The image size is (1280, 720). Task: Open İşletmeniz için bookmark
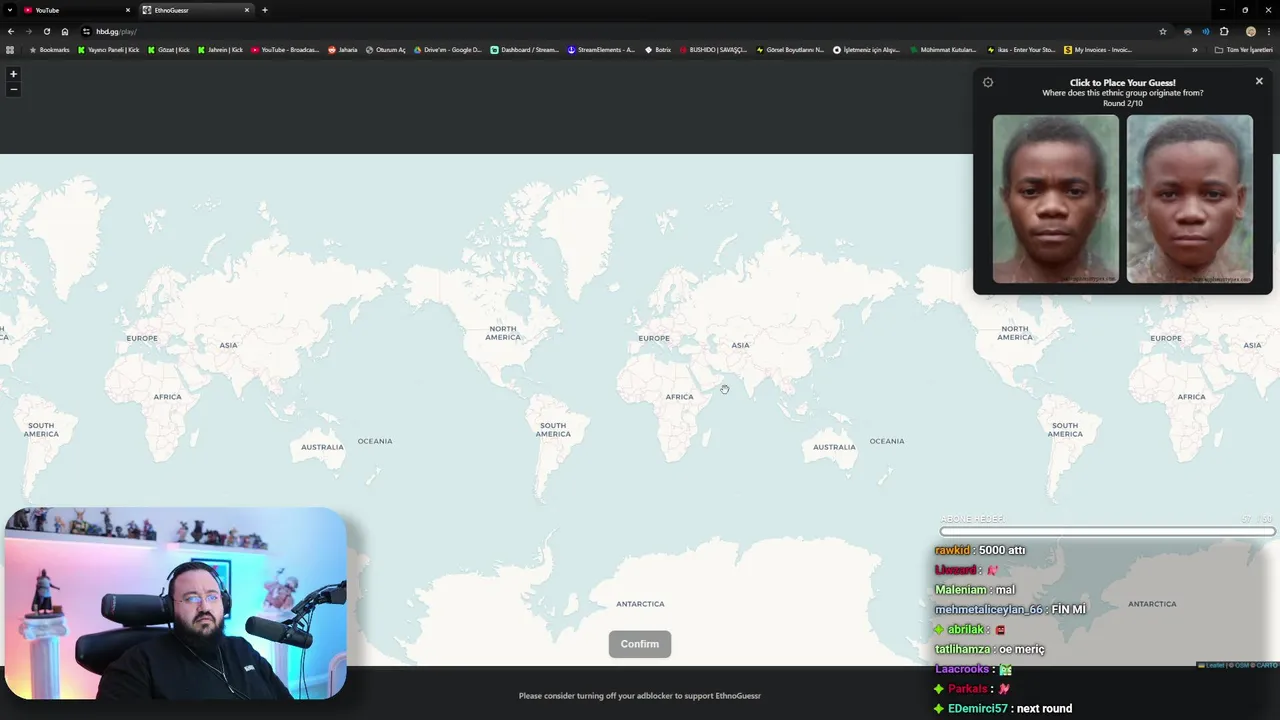point(867,49)
